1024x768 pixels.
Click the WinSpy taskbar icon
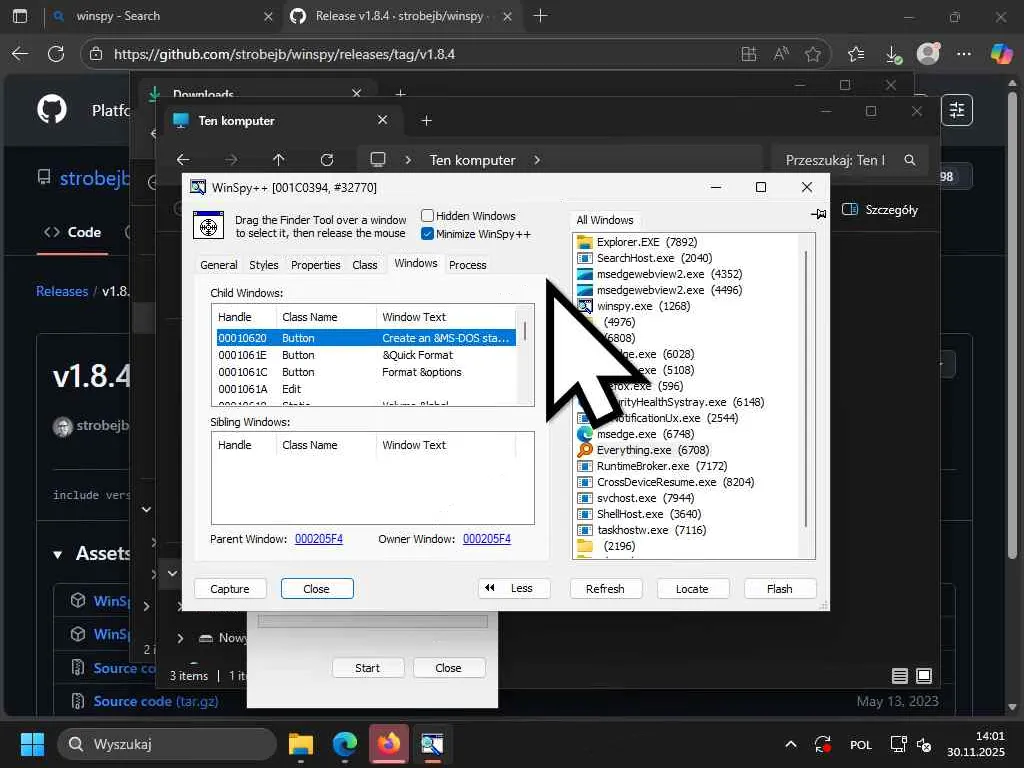(432, 744)
